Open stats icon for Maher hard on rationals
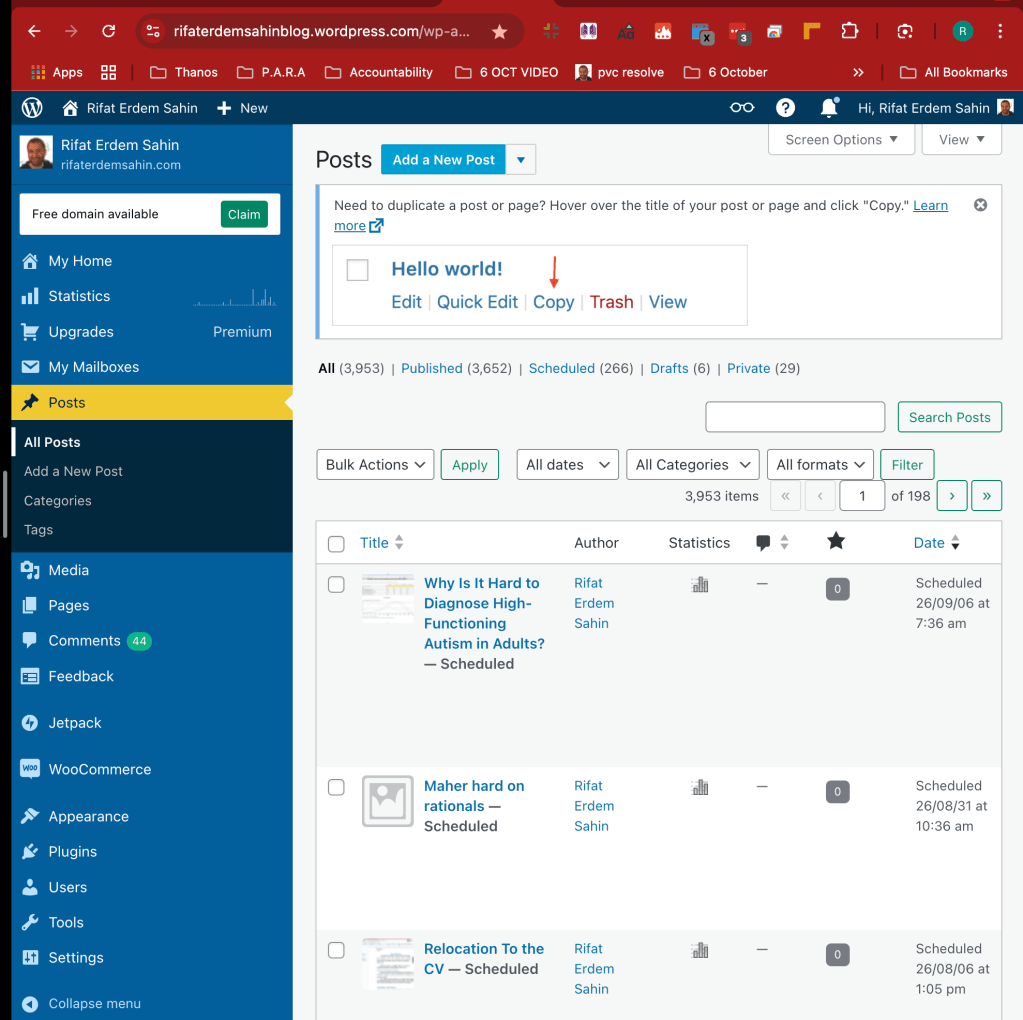 click(700, 788)
